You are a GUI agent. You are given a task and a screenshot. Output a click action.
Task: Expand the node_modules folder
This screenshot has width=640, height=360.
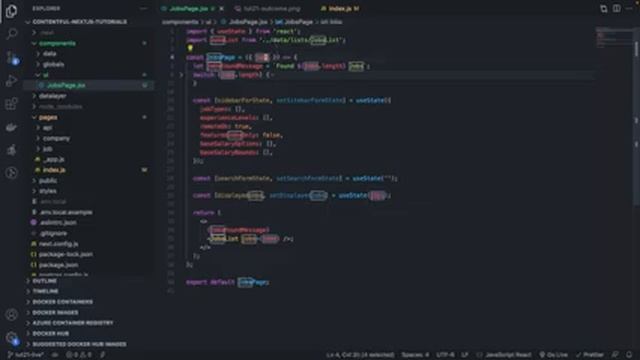coord(60,107)
